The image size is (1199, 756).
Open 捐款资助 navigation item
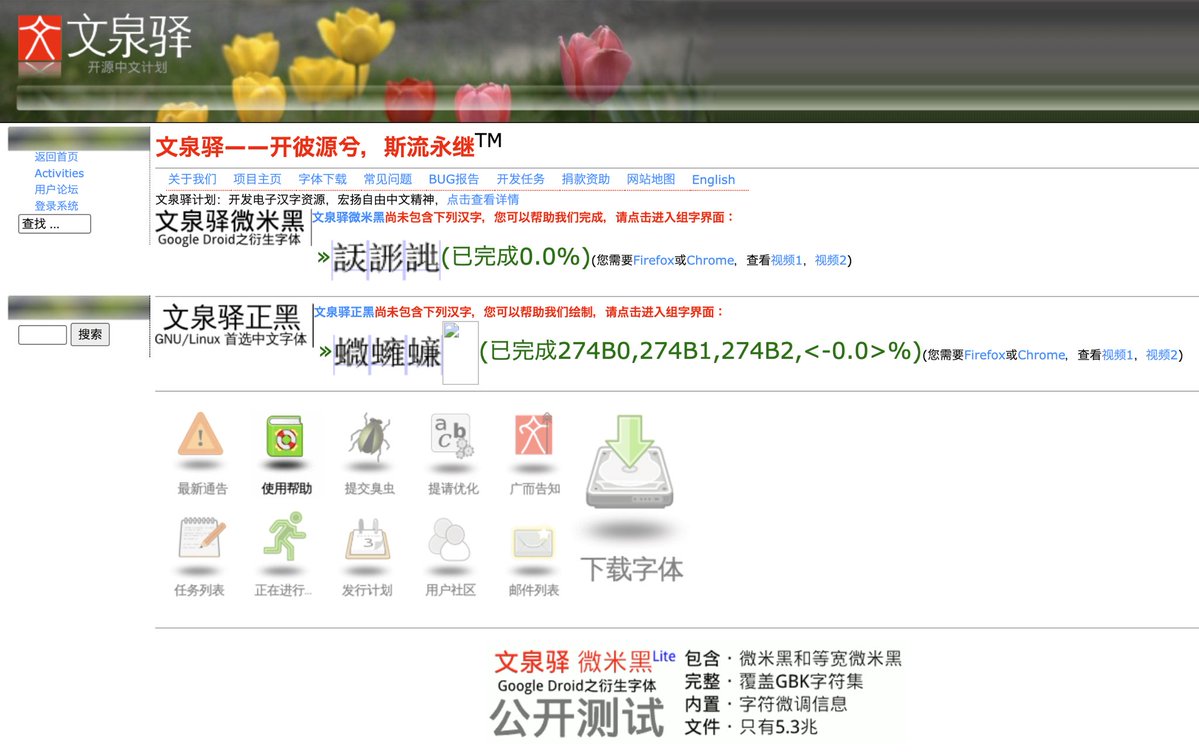586,179
